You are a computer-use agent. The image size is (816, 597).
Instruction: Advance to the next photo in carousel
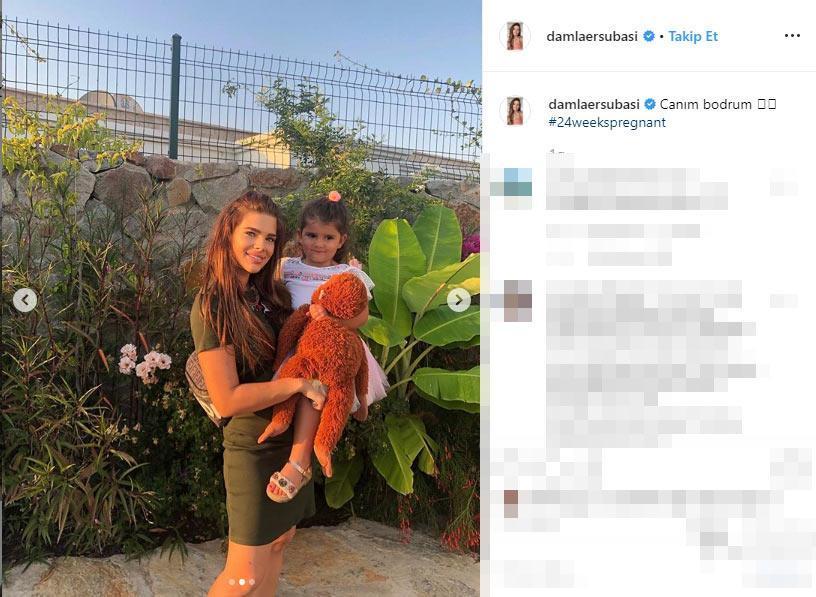pos(458,300)
